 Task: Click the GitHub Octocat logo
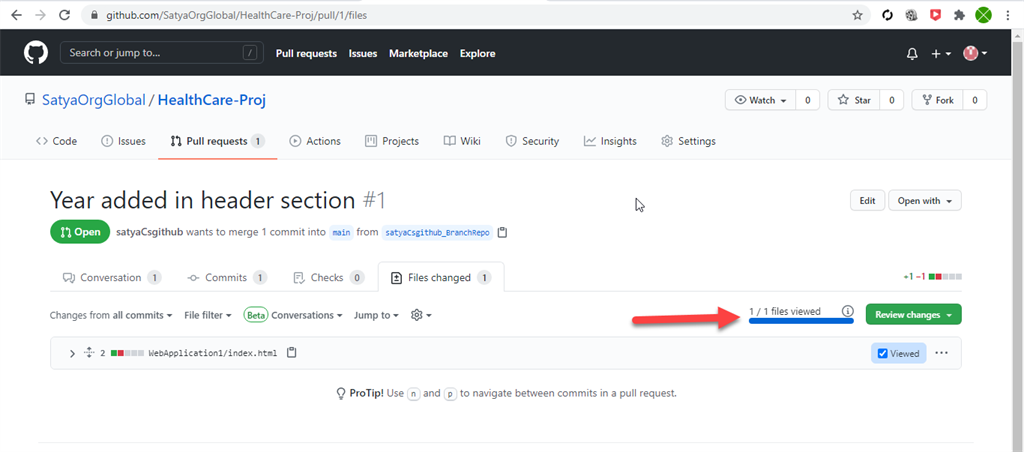click(36, 53)
